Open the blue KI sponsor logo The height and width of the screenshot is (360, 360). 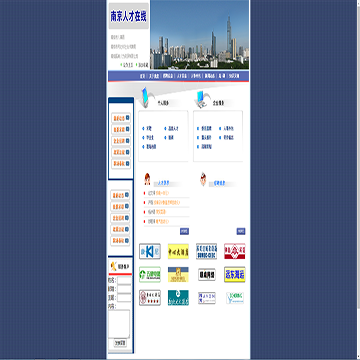pos(150,251)
